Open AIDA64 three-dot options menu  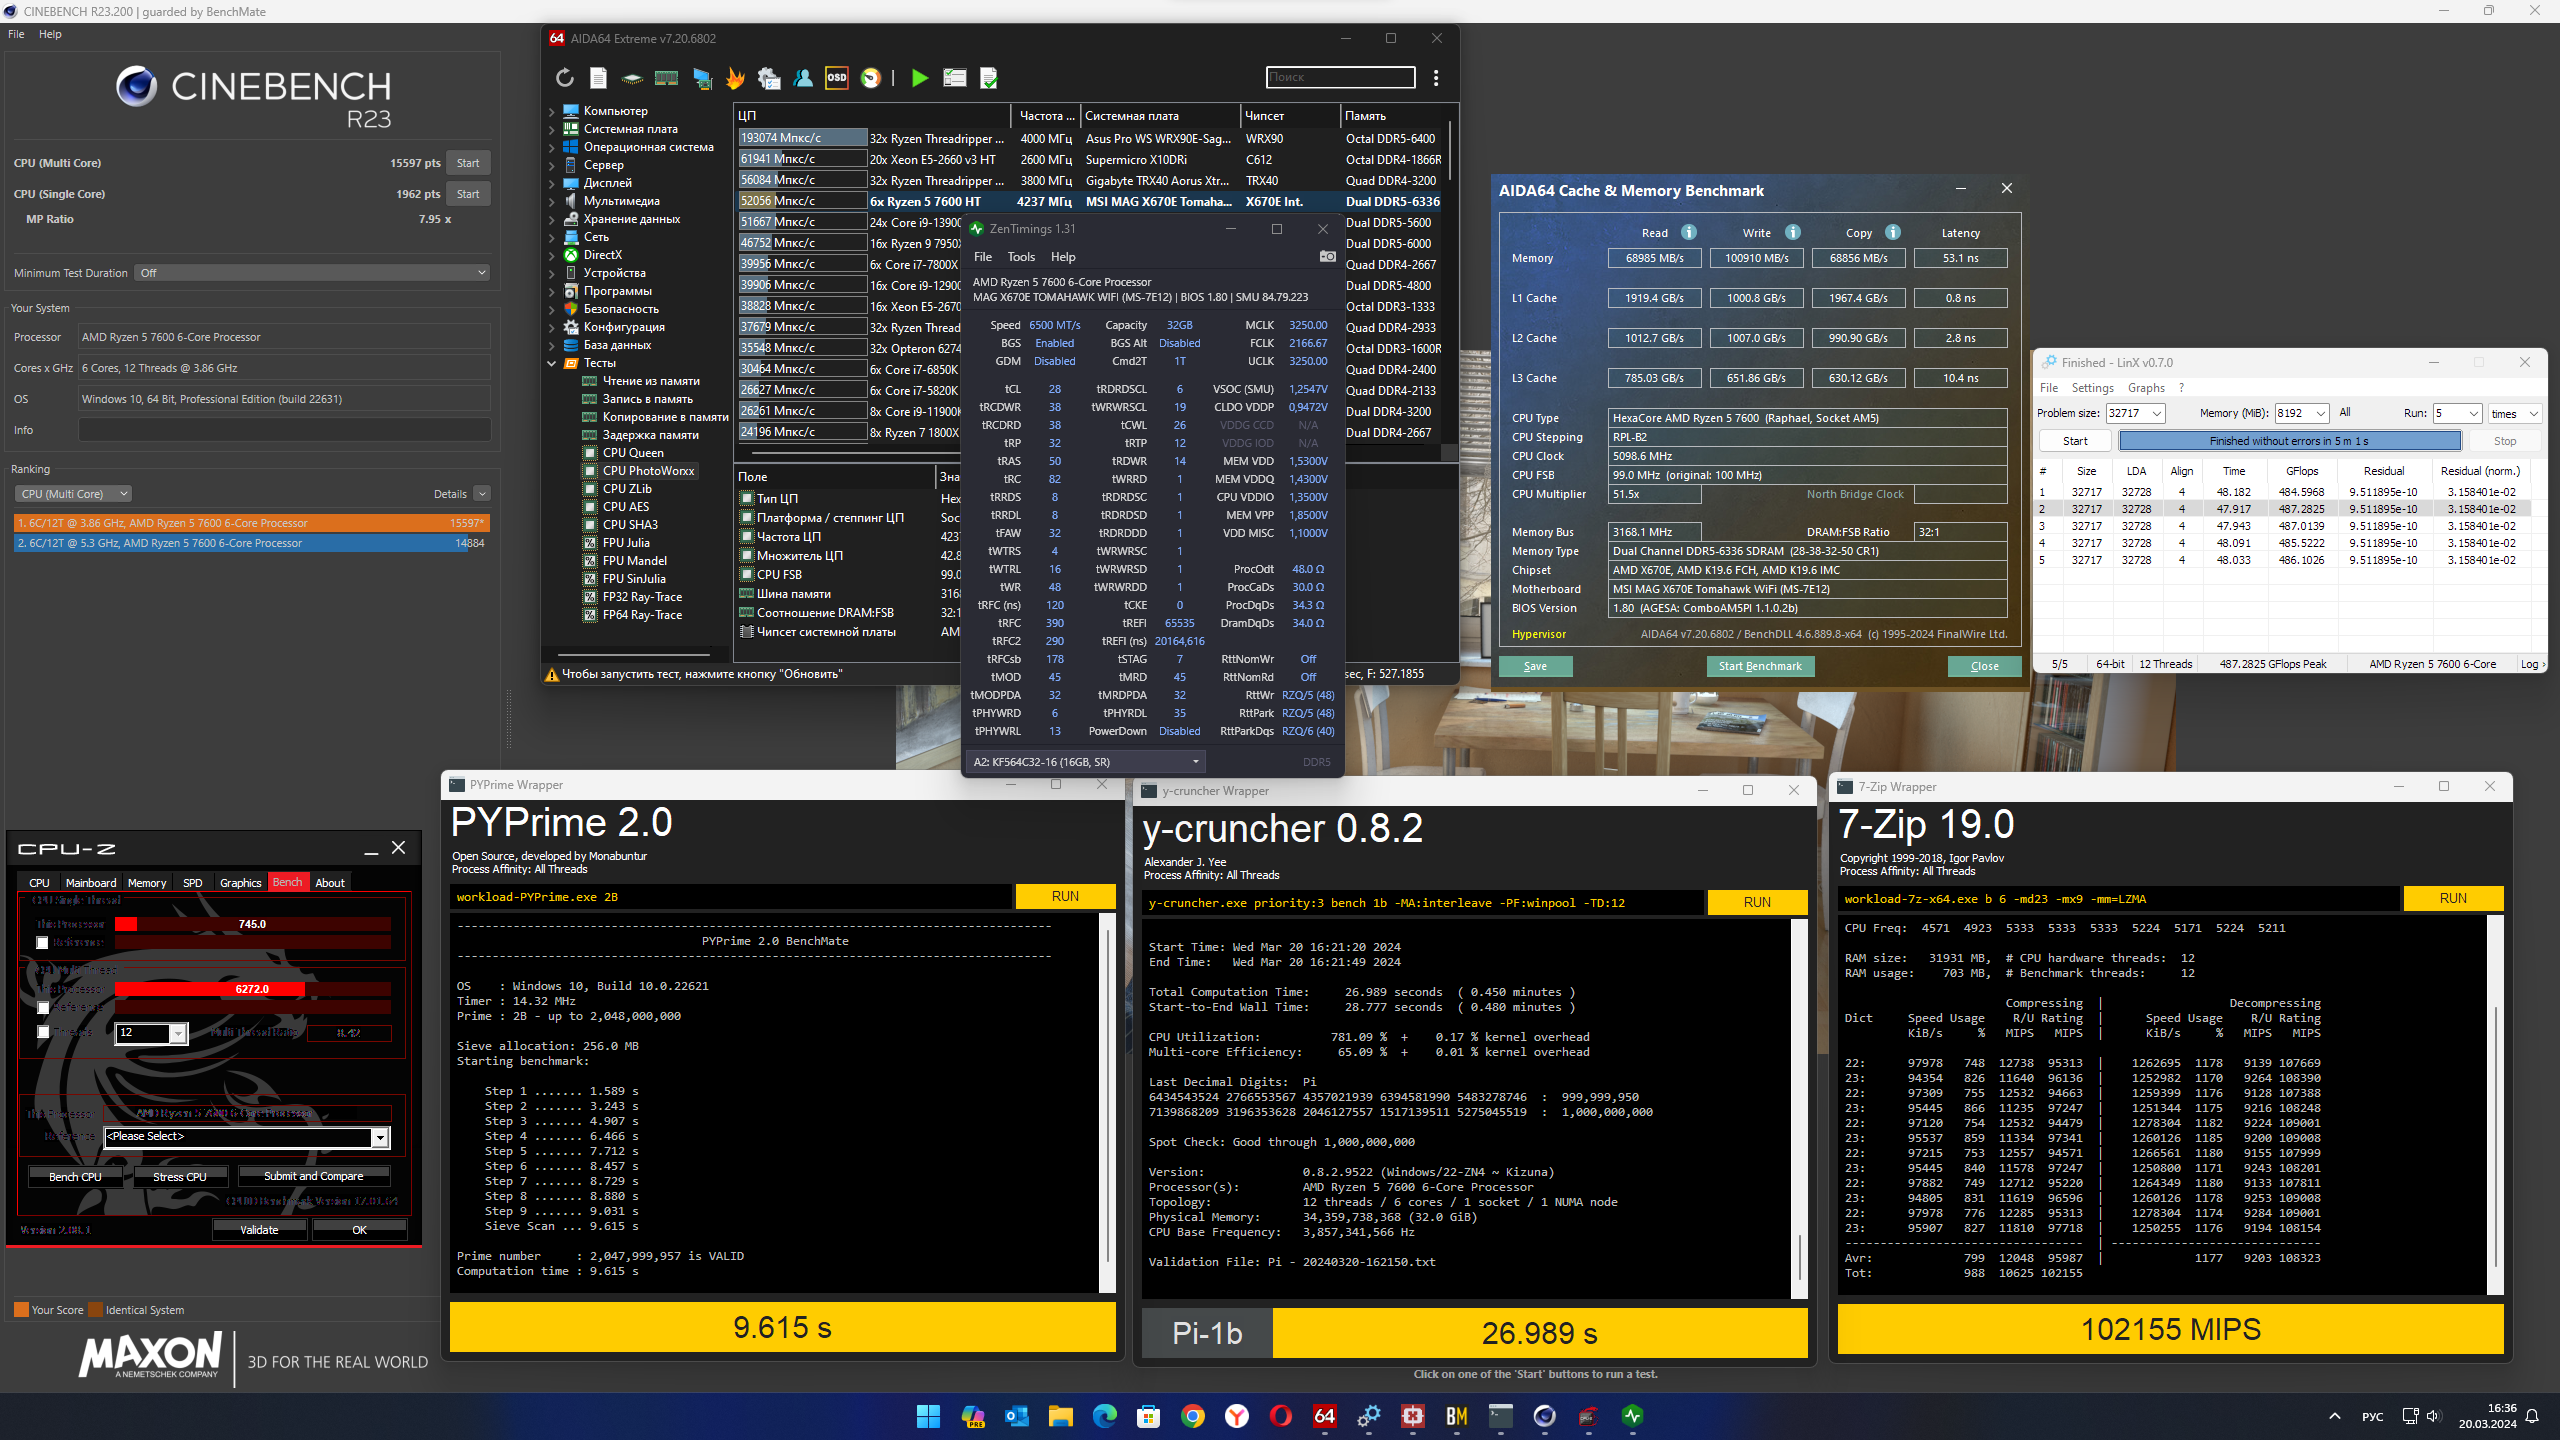(x=1436, y=78)
